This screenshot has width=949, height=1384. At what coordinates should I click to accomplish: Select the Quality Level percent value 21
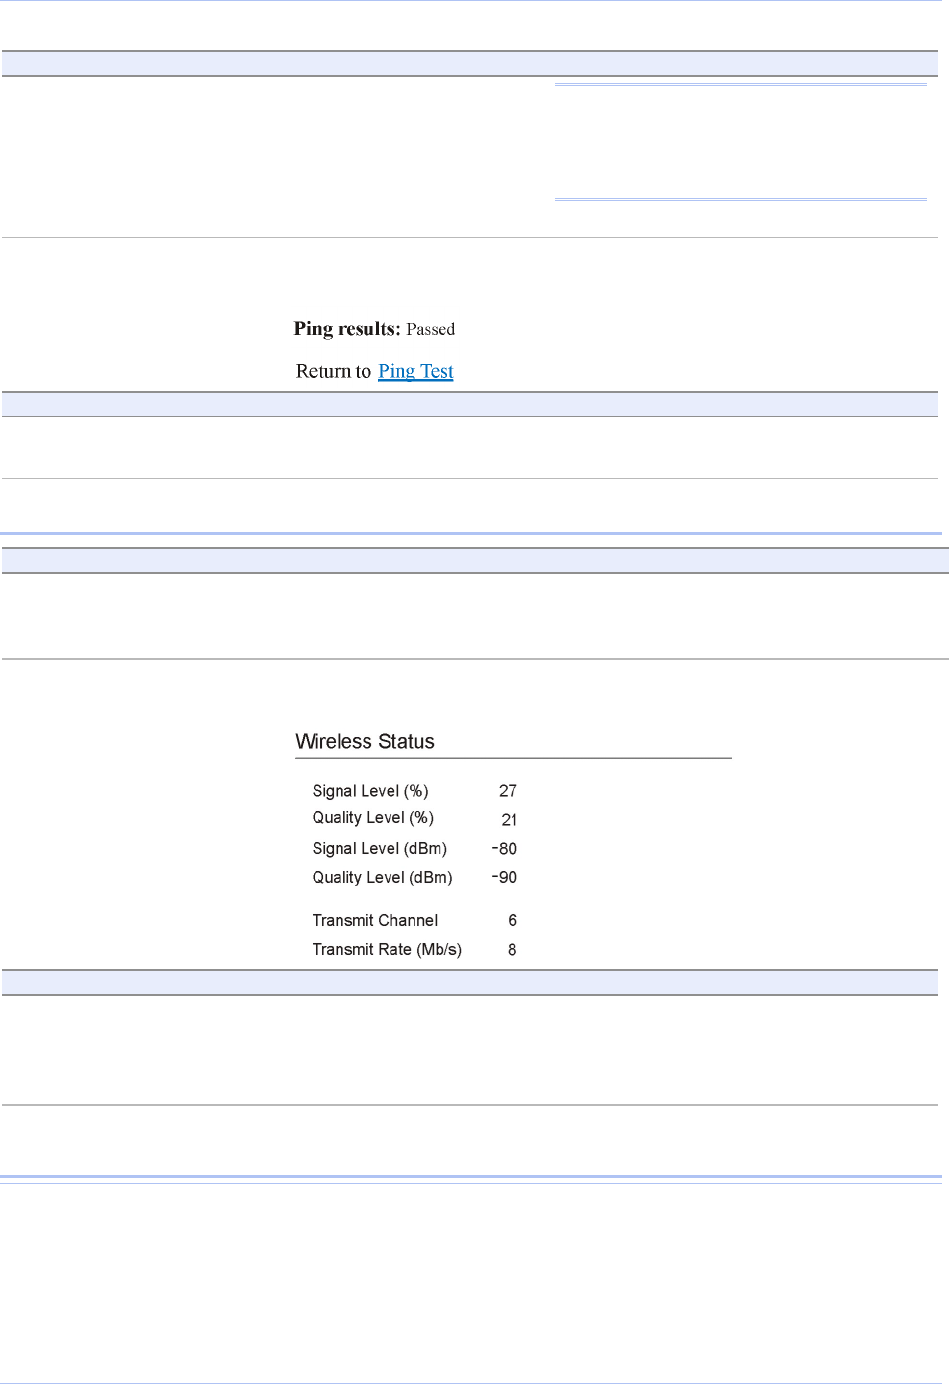[x=509, y=820]
